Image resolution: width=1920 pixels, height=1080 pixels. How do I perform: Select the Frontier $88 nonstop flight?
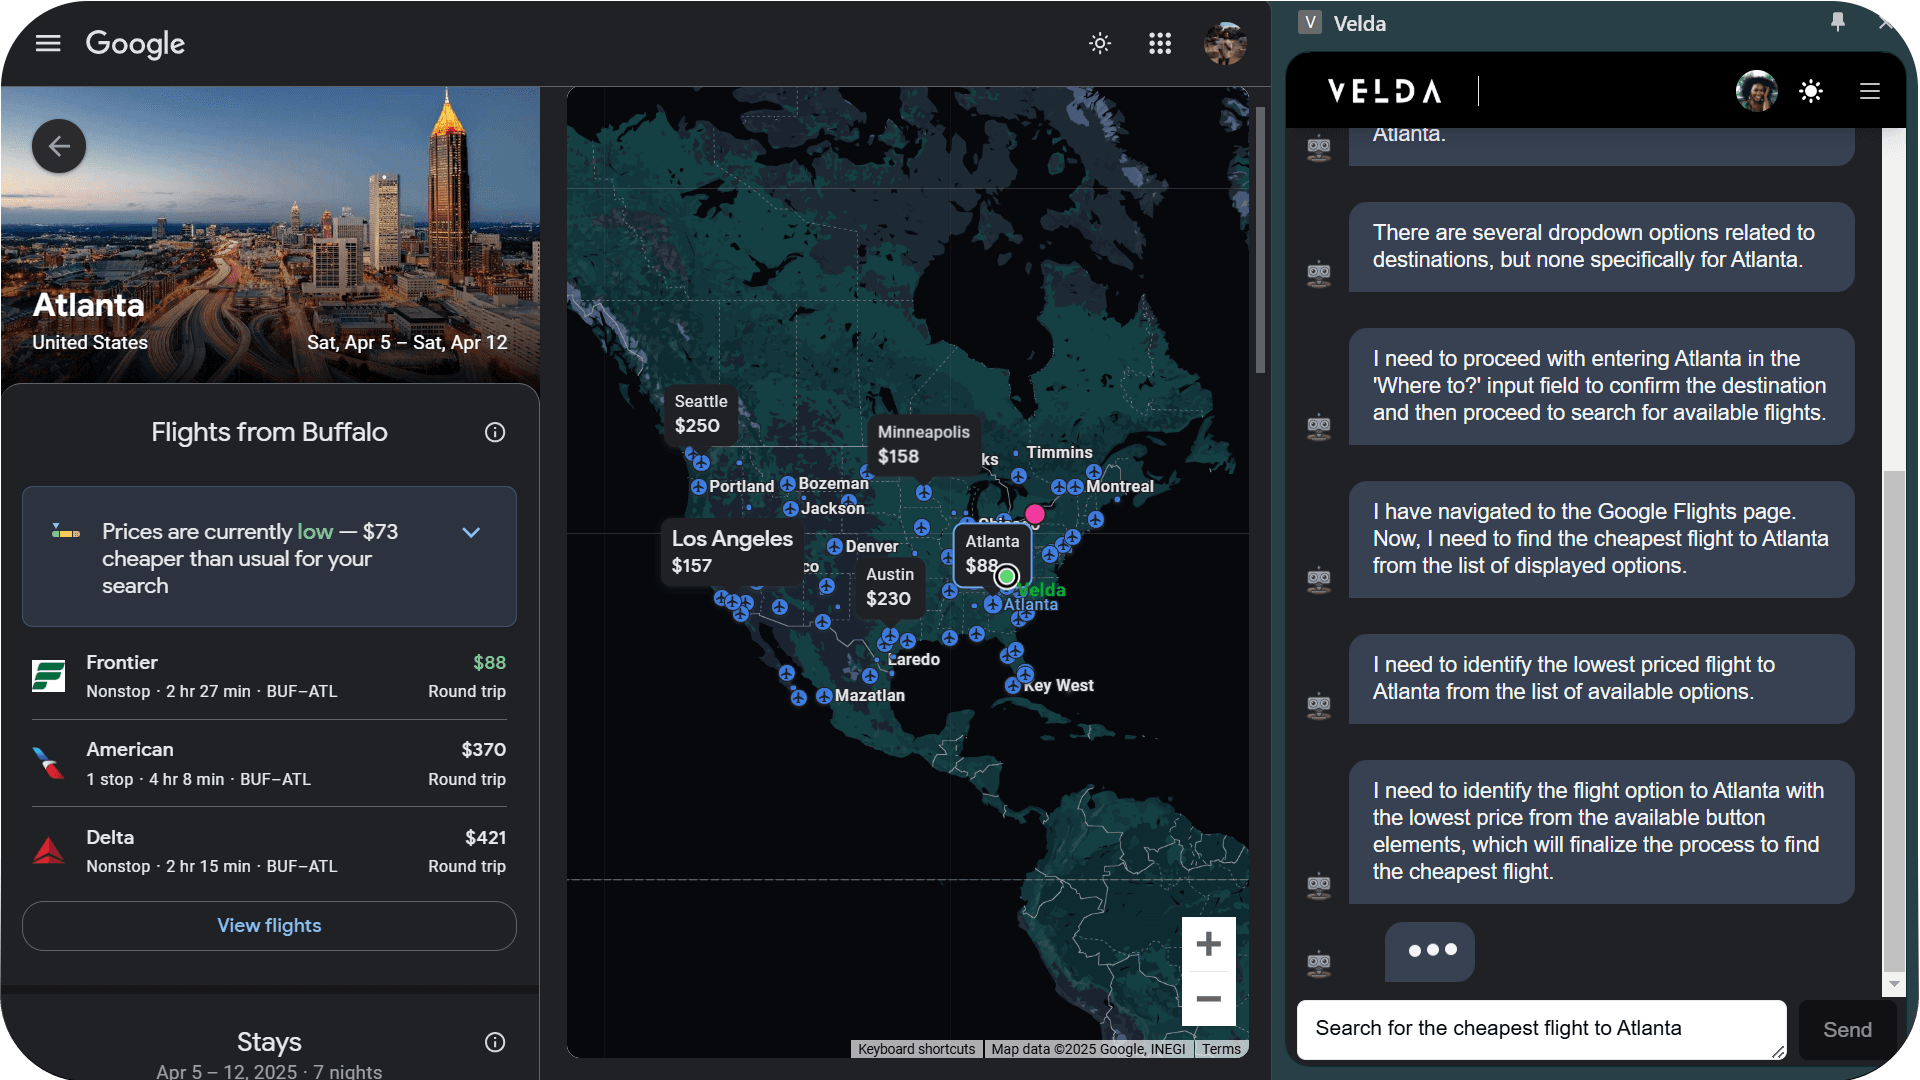269,676
